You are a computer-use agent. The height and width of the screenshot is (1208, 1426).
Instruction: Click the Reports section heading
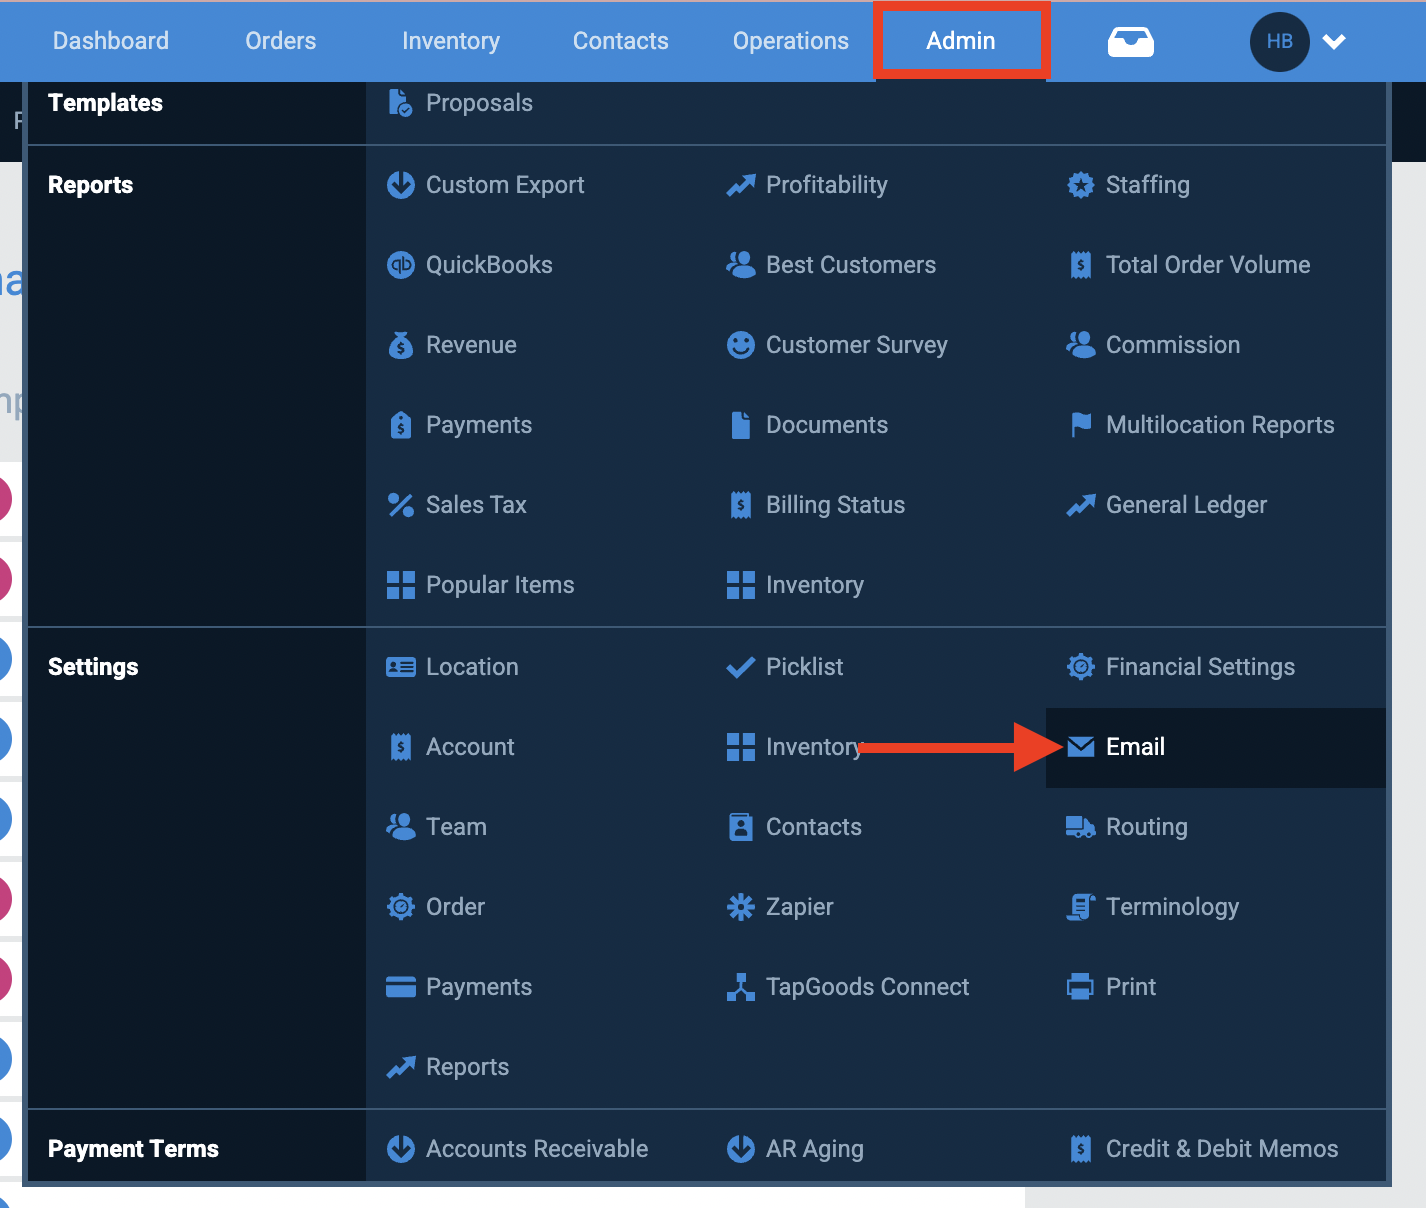(x=90, y=185)
